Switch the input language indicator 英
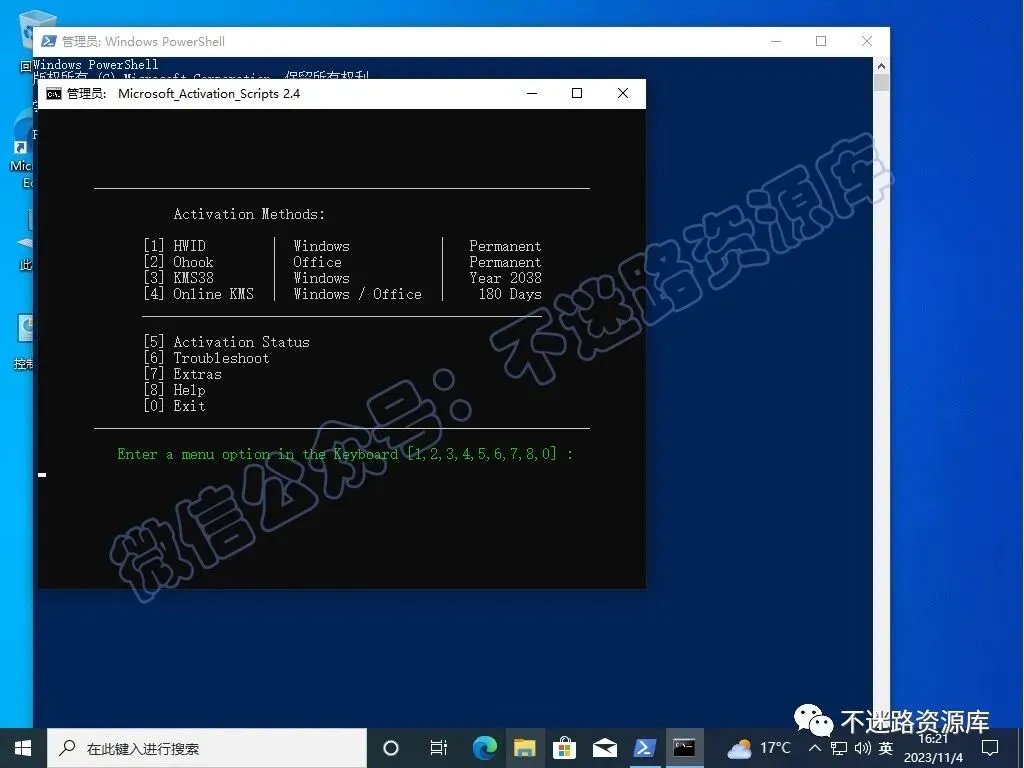The image size is (1024, 768). (886, 748)
